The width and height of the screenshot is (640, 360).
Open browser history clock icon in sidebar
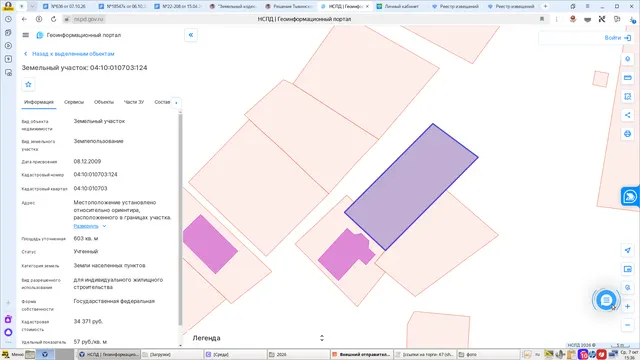pos(8,19)
